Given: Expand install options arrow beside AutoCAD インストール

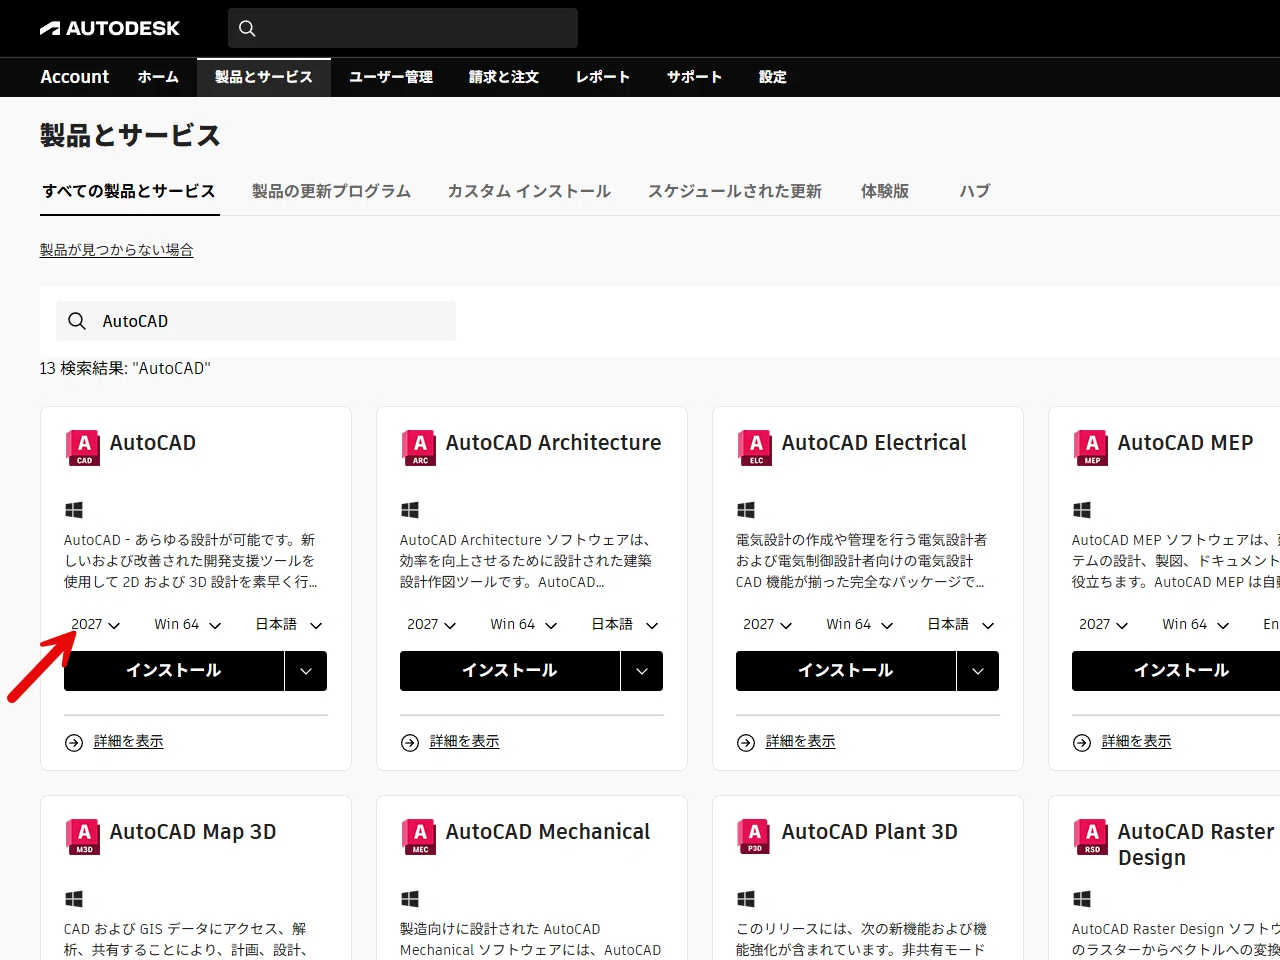Looking at the screenshot, I should click(306, 671).
